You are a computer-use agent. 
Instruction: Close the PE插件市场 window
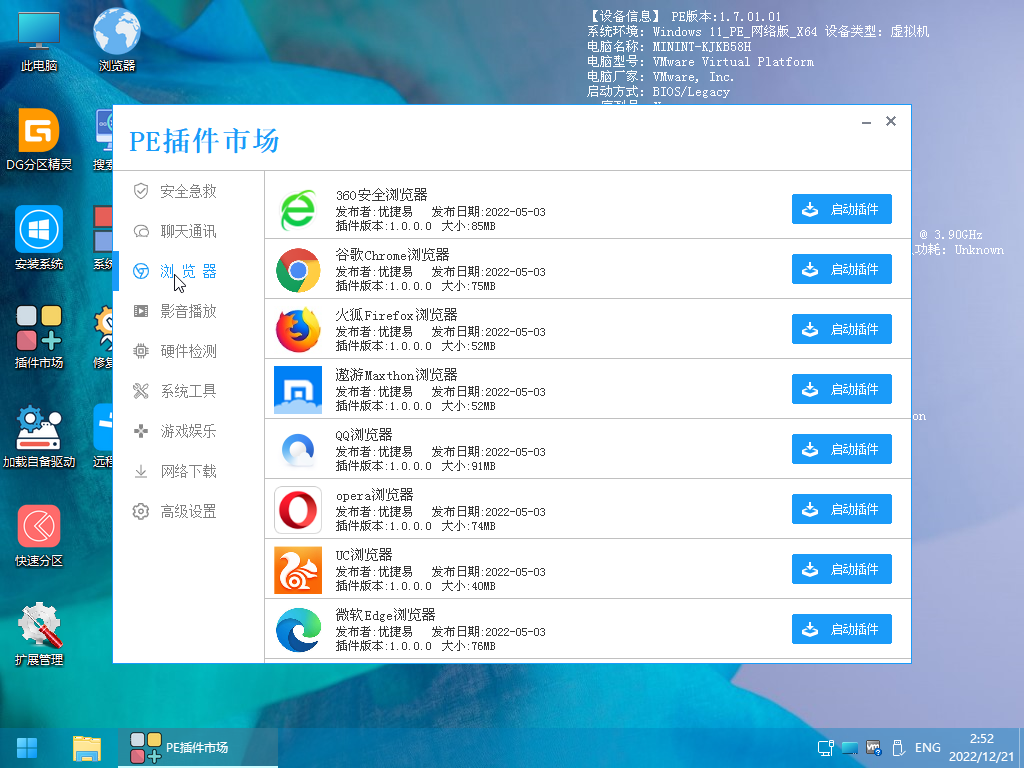891,121
